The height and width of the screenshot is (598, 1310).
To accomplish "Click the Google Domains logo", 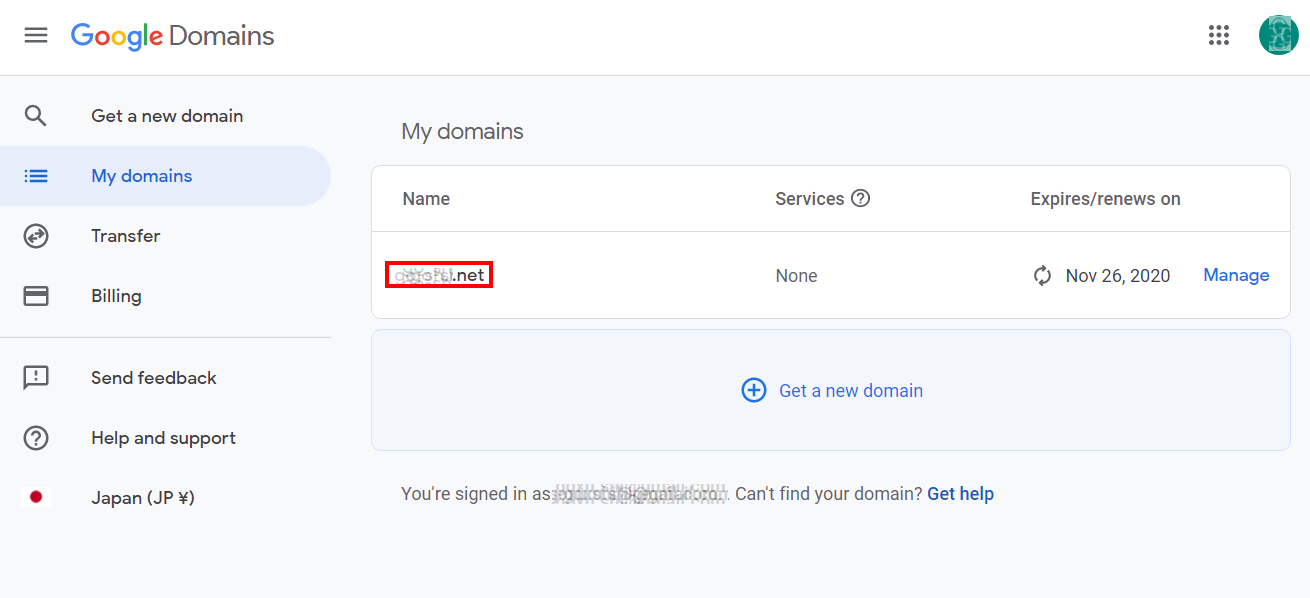I will (x=172, y=36).
